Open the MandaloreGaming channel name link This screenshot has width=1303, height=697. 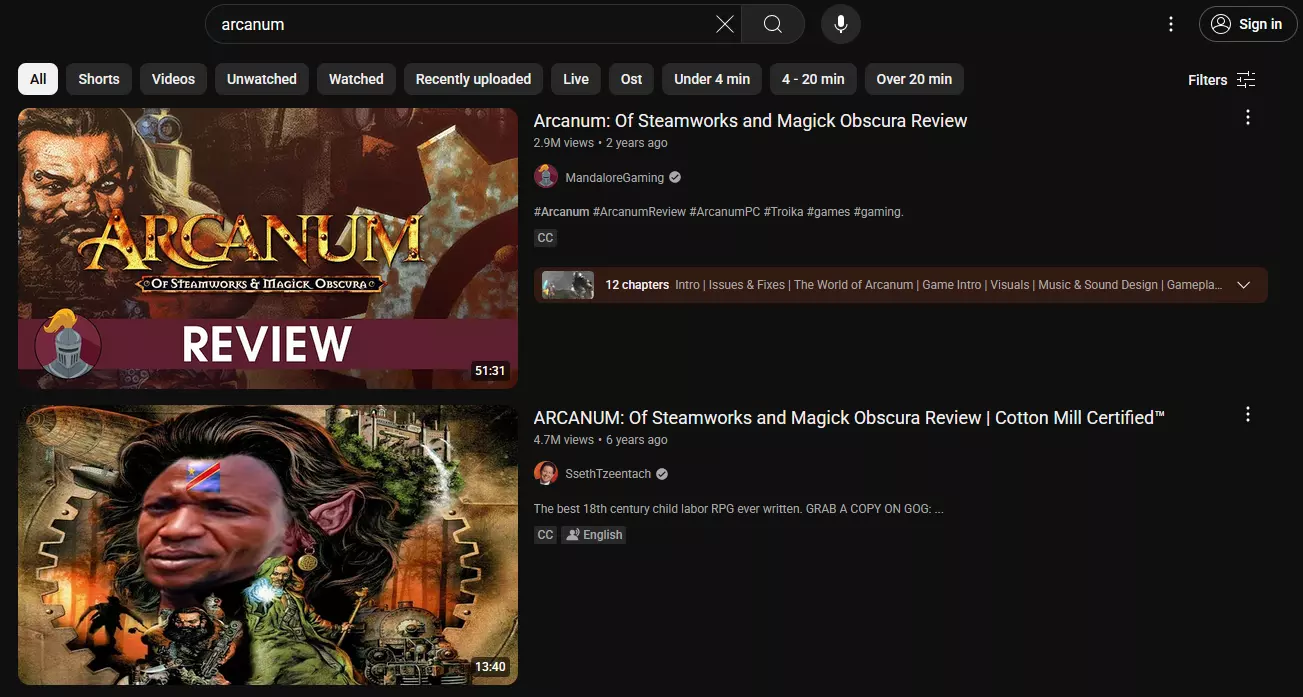click(614, 177)
